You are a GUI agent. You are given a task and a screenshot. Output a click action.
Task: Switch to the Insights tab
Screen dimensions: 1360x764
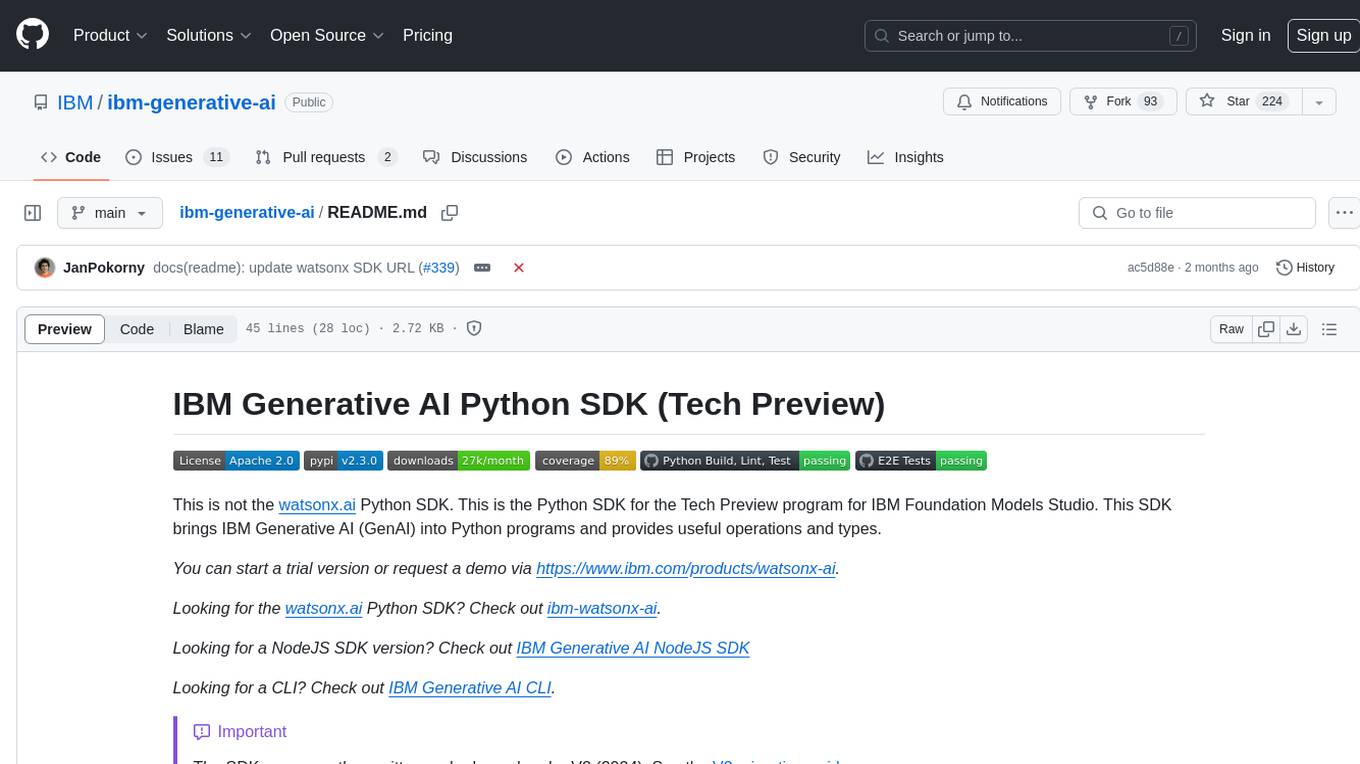click(905, 157)
